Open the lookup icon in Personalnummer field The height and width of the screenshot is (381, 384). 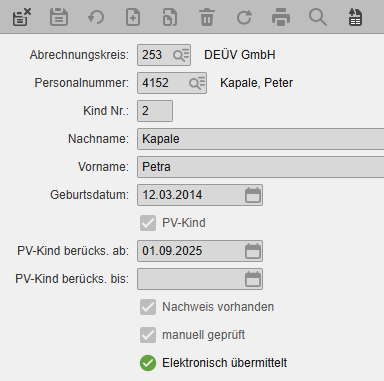[197, 83]
